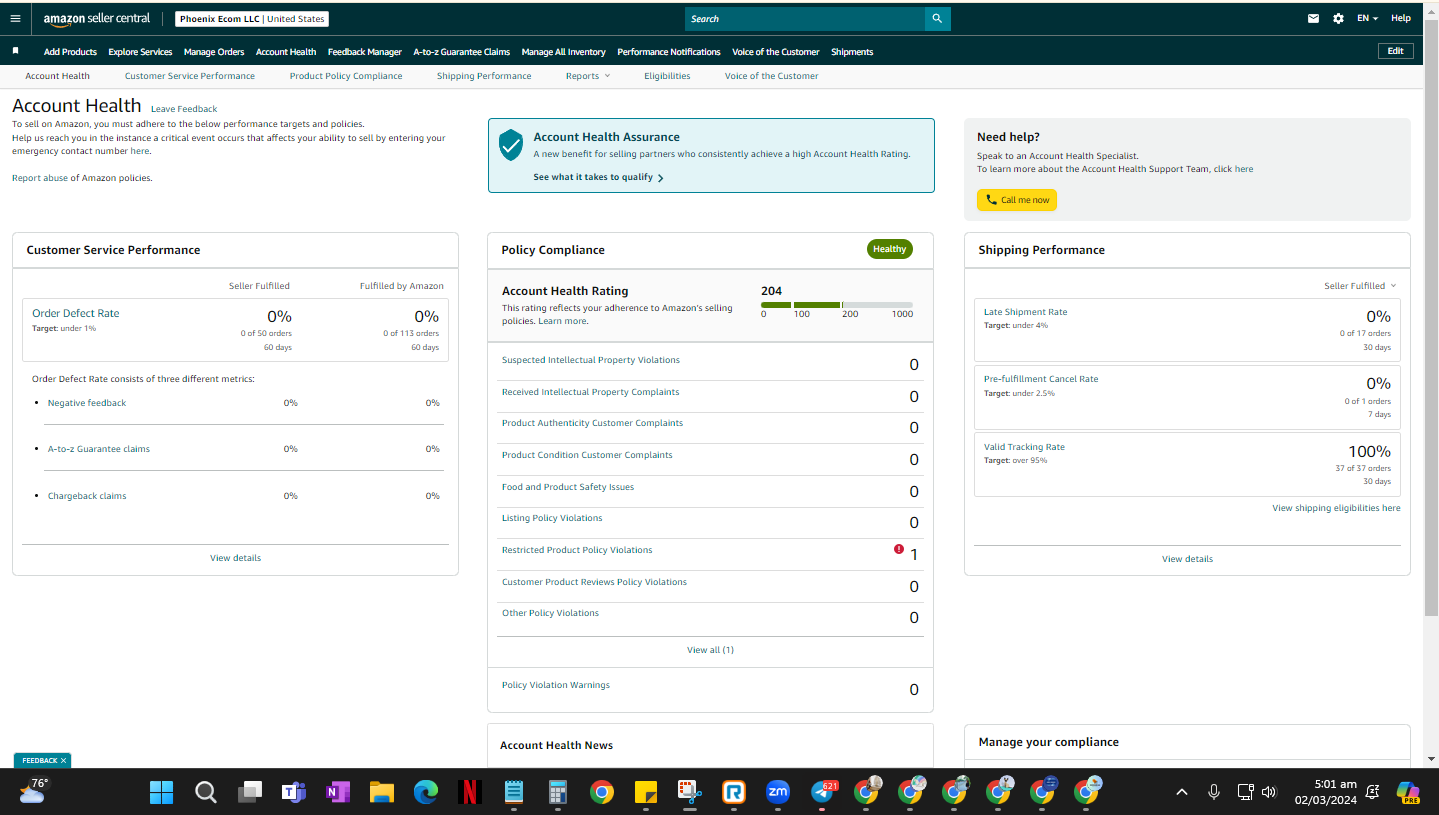Open Seller Fulfilled dropdown in Shipping Performance

(1360, 286)
